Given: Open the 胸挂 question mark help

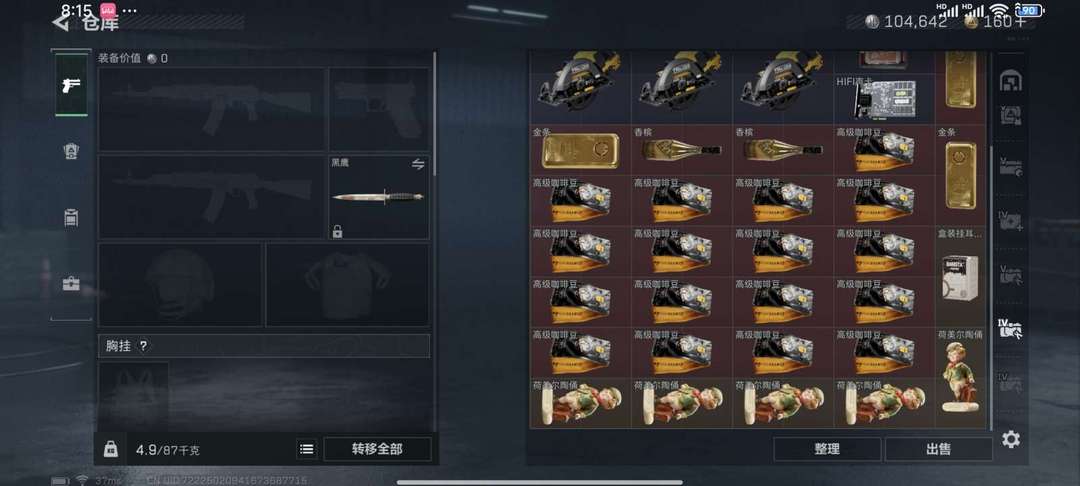Looking at the screenshot, I should tap(143, 346).
